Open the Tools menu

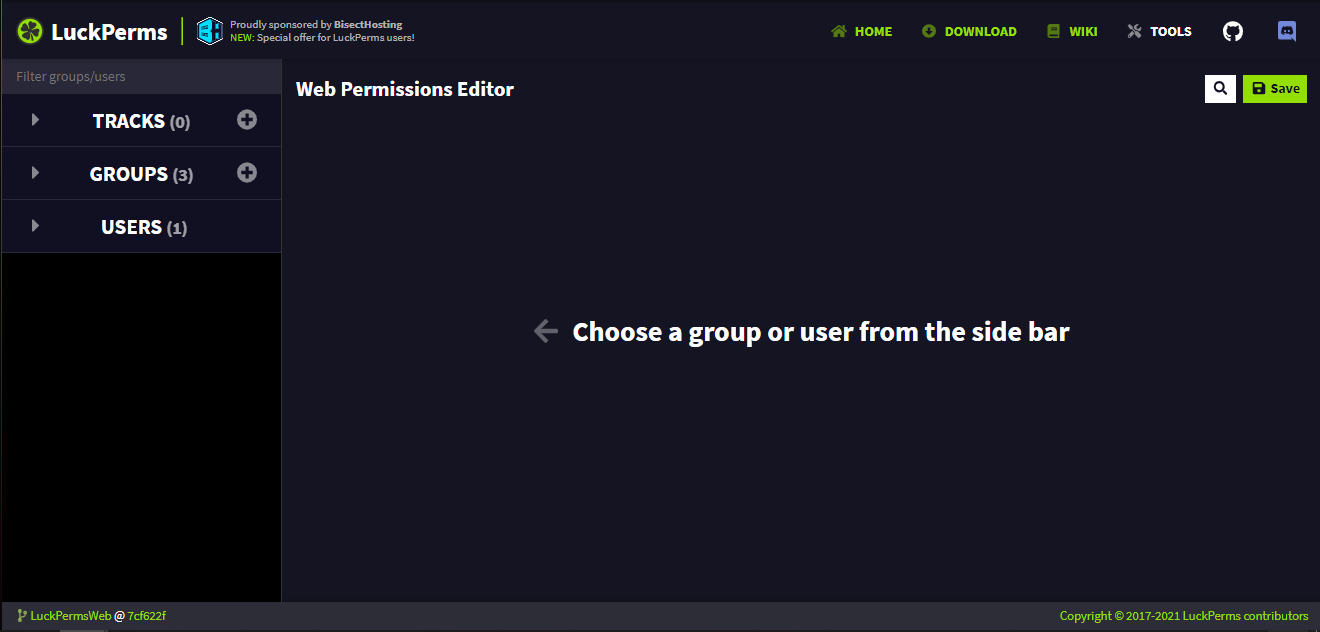pyautogui.click(x=1159, y=31)
